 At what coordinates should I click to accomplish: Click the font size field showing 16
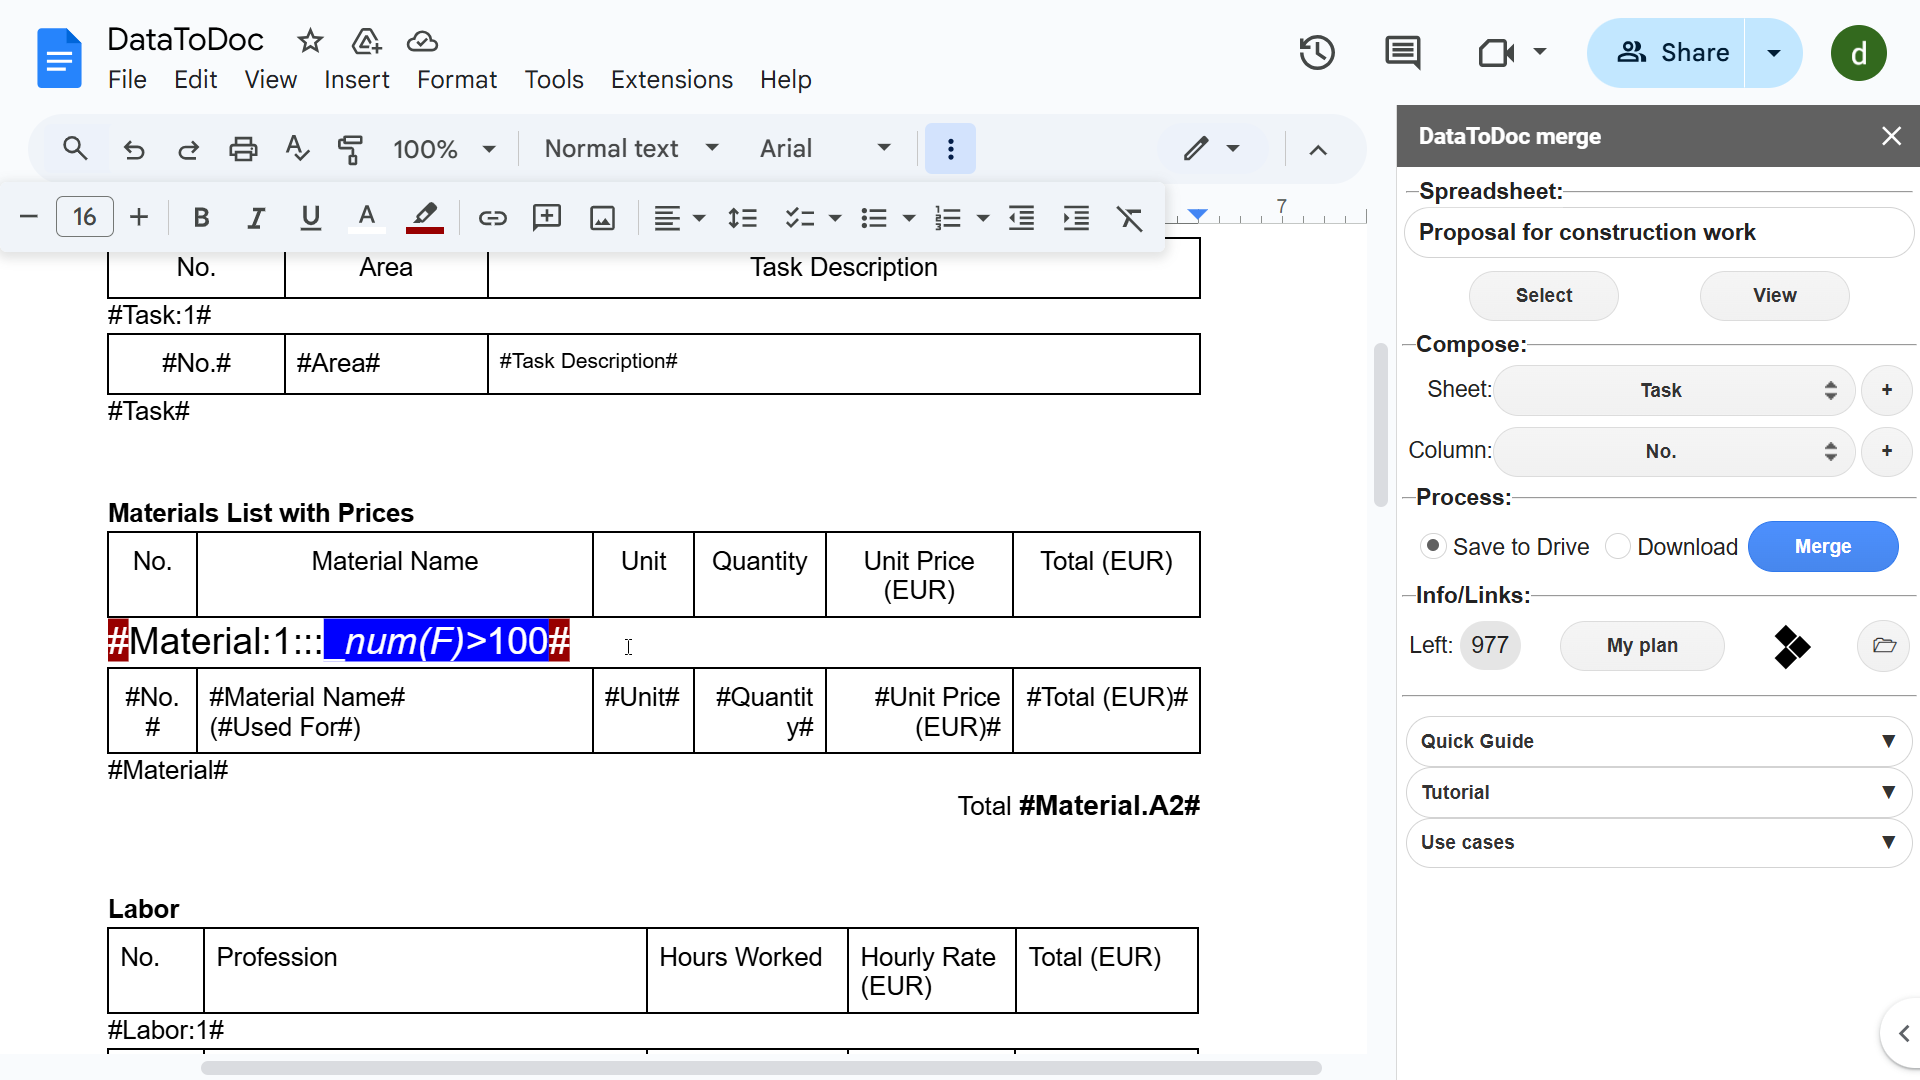85,217
